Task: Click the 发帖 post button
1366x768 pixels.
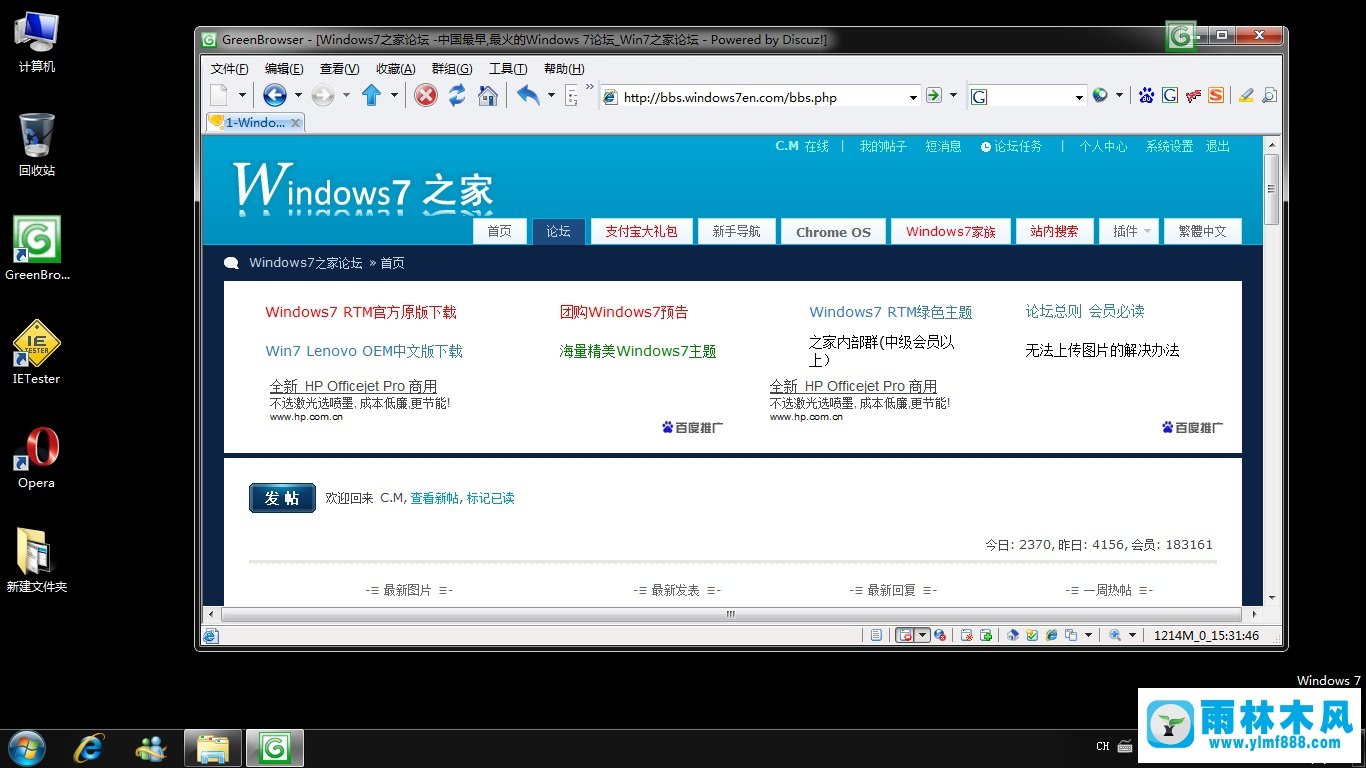Action: click(x=282, y=498)
